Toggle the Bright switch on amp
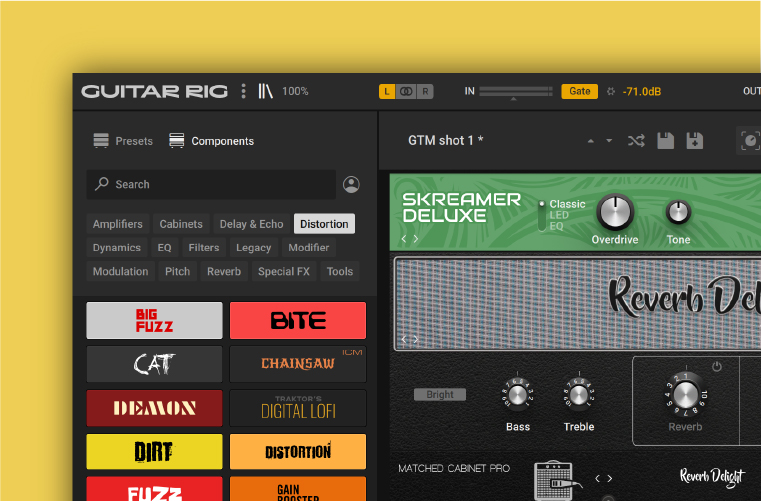The image size is (761, 501). pos(440,395)
